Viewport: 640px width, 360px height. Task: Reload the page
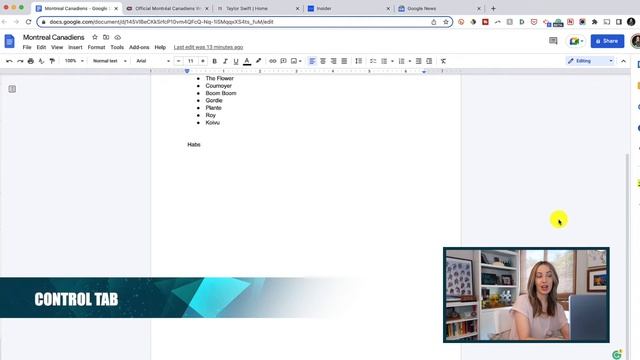[28, 22]
